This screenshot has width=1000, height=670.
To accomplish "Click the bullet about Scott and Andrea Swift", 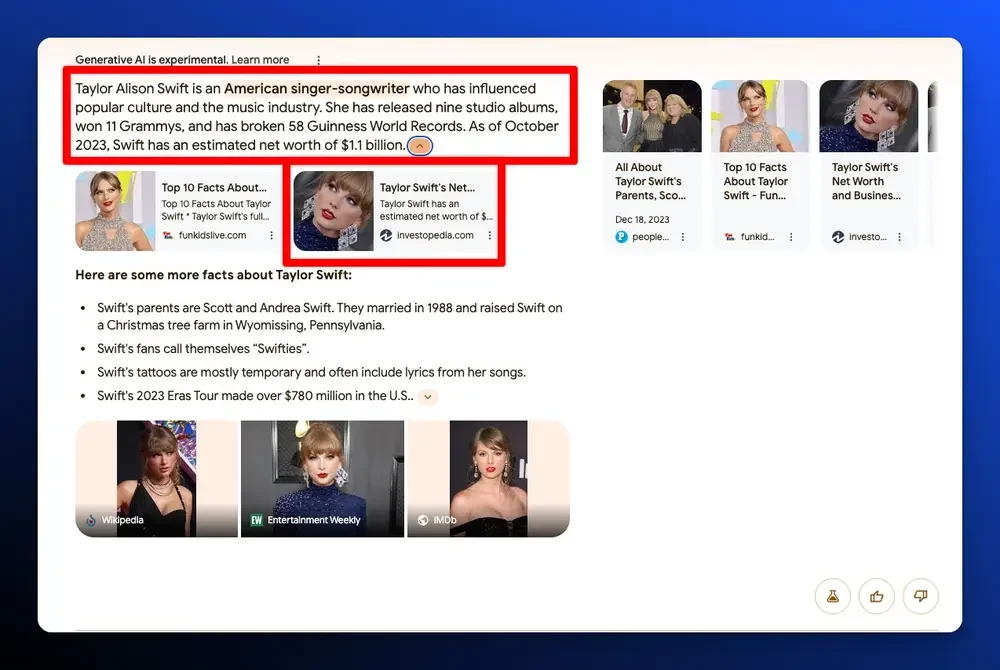I will pyautogui.click(x=330, y=316).
